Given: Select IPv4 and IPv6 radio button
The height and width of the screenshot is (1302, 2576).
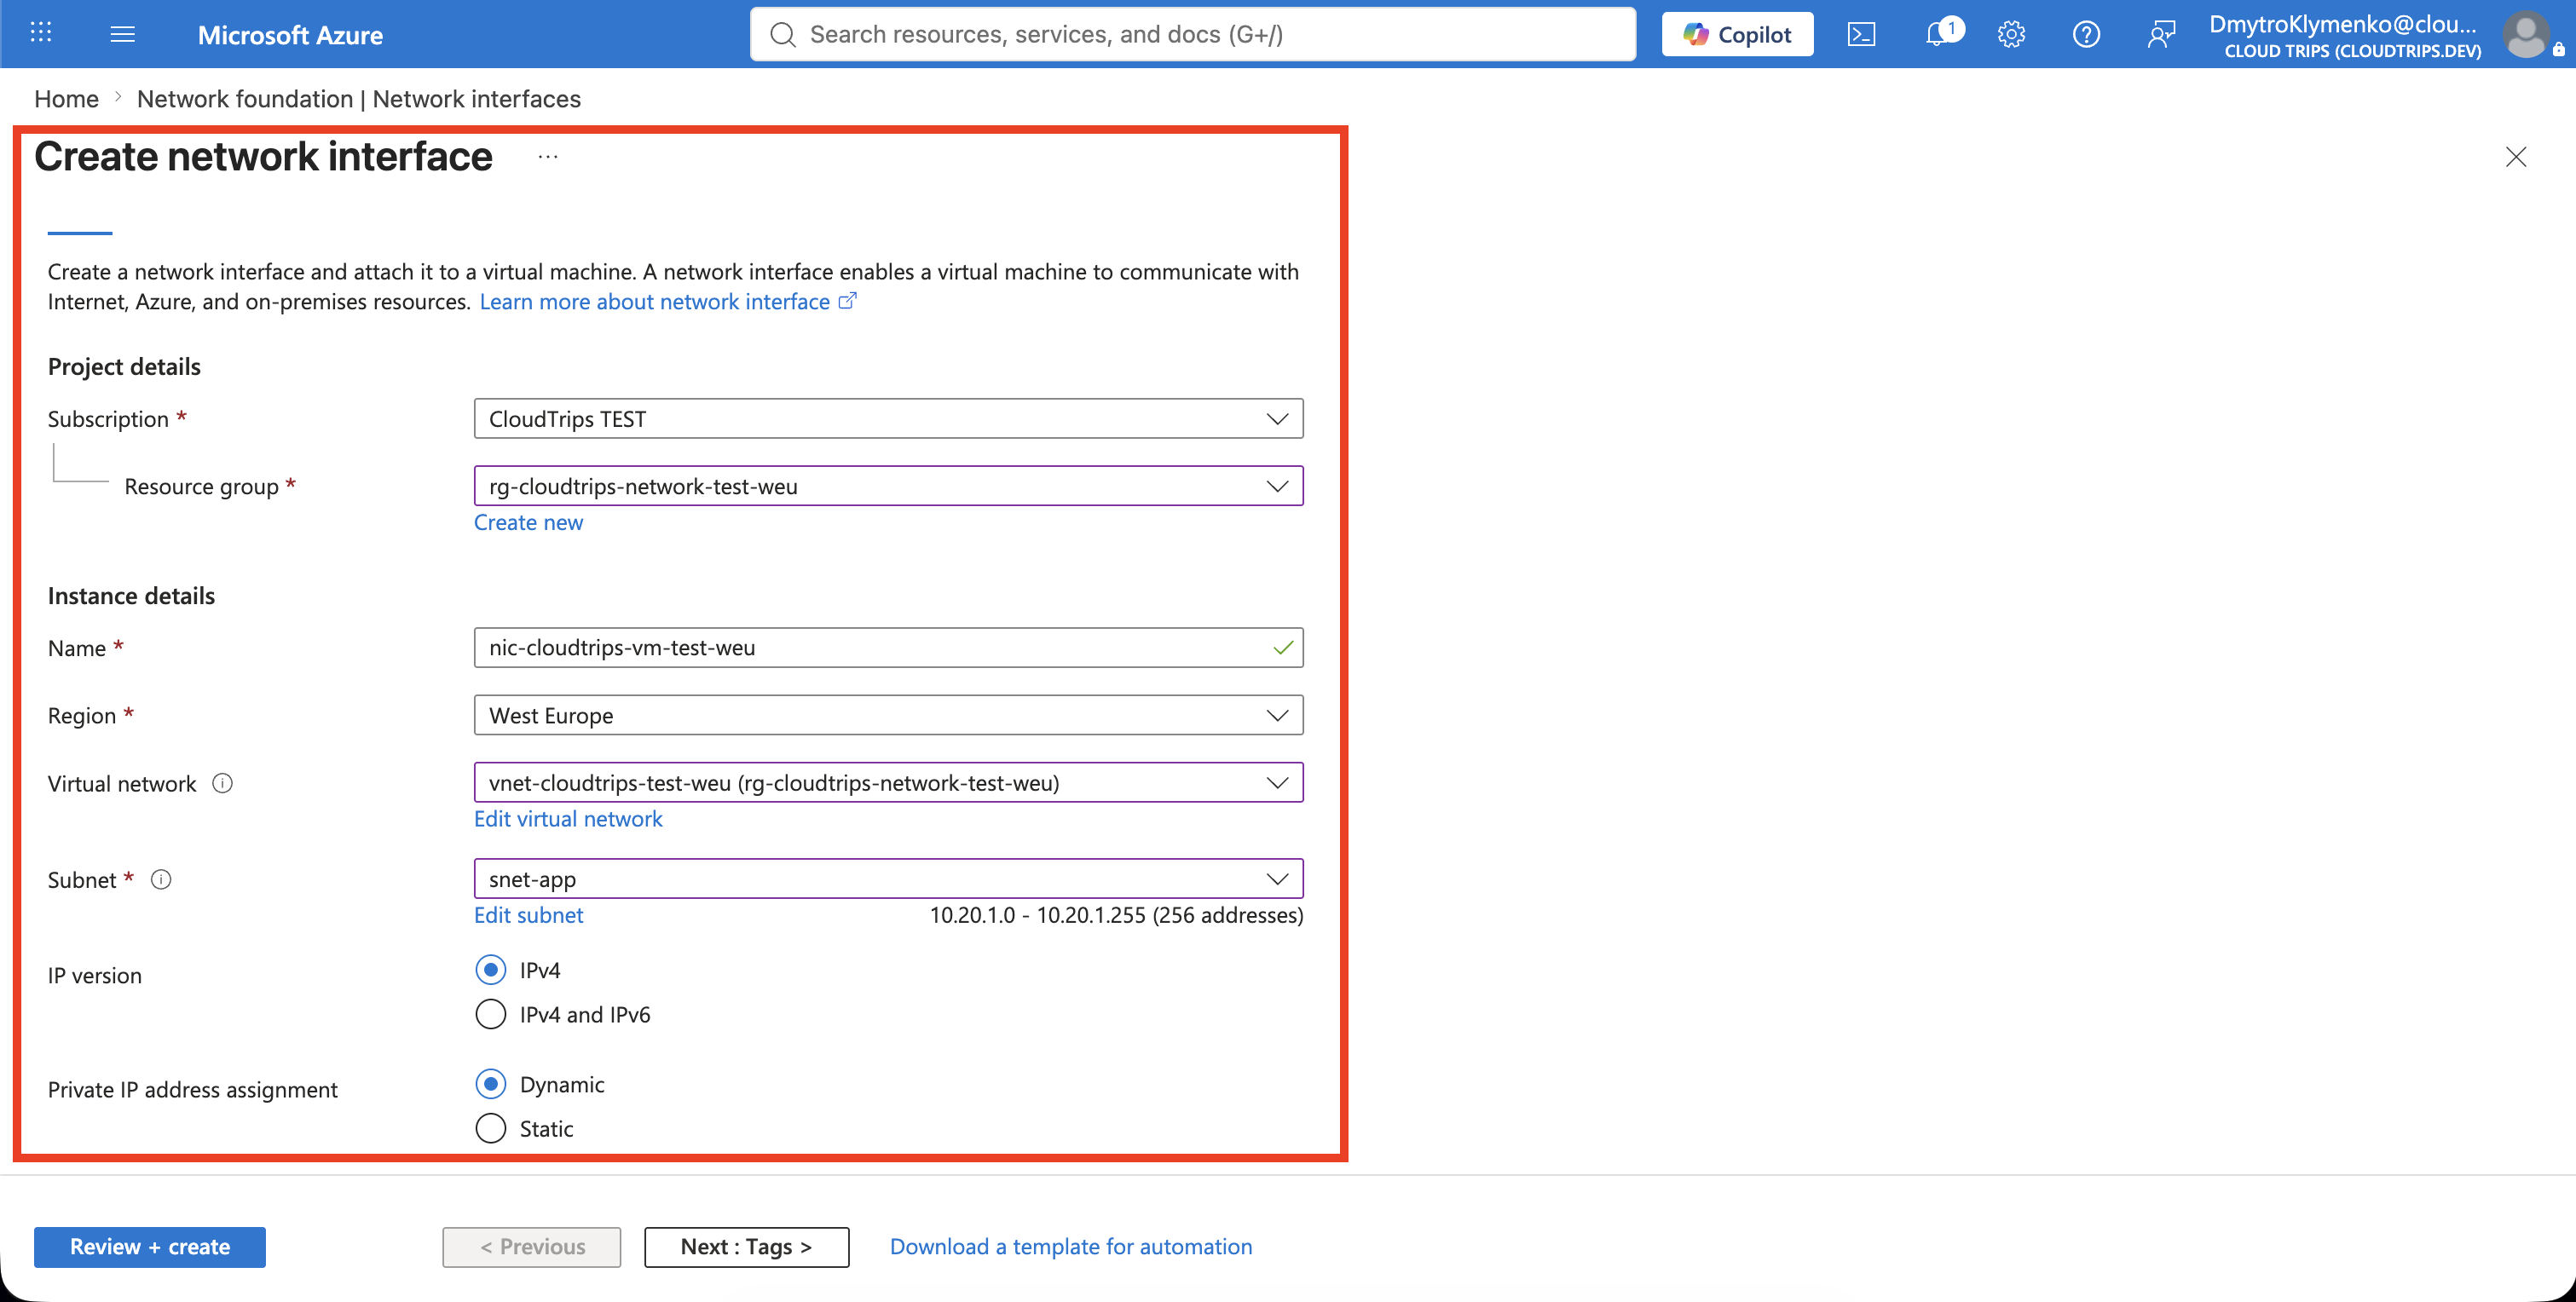Looking at the screenshot, I should point(490,1013).
